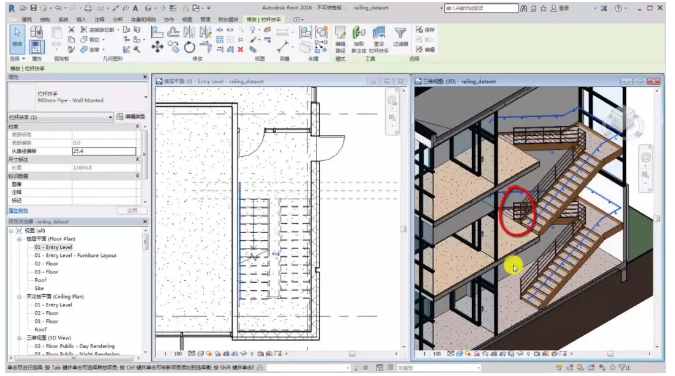Select 'Site' floor plan in Project Browser
Viewport: 675px width, 376px height.
[x=39, y=288]
